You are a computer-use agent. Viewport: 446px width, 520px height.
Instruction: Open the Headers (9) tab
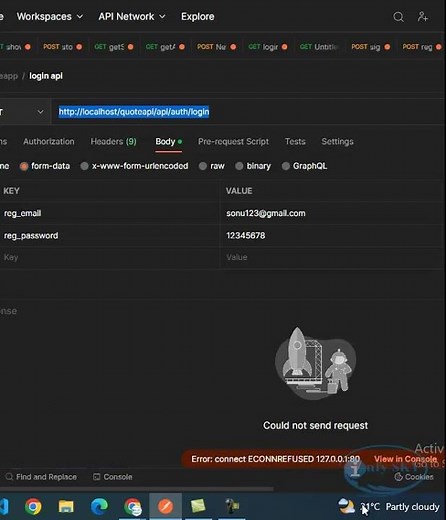click(x=114, y=141)
